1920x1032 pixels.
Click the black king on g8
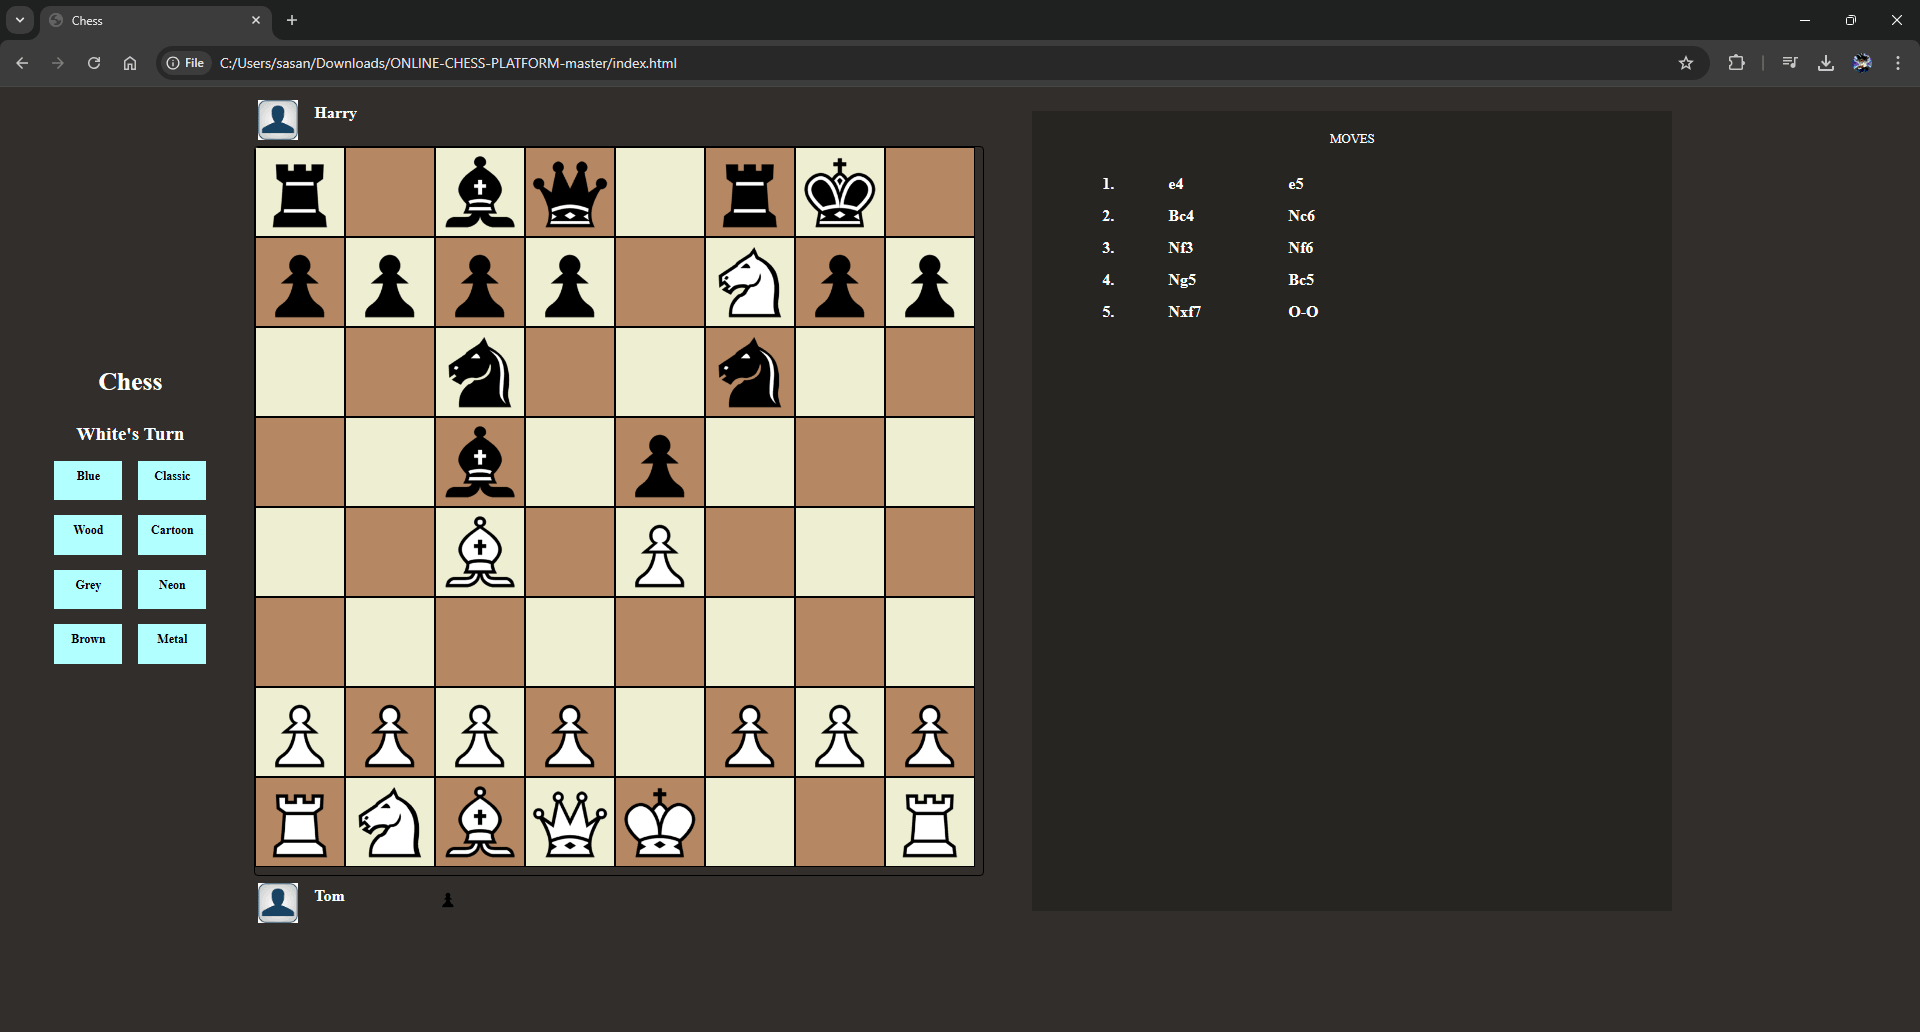coord(840,193)
